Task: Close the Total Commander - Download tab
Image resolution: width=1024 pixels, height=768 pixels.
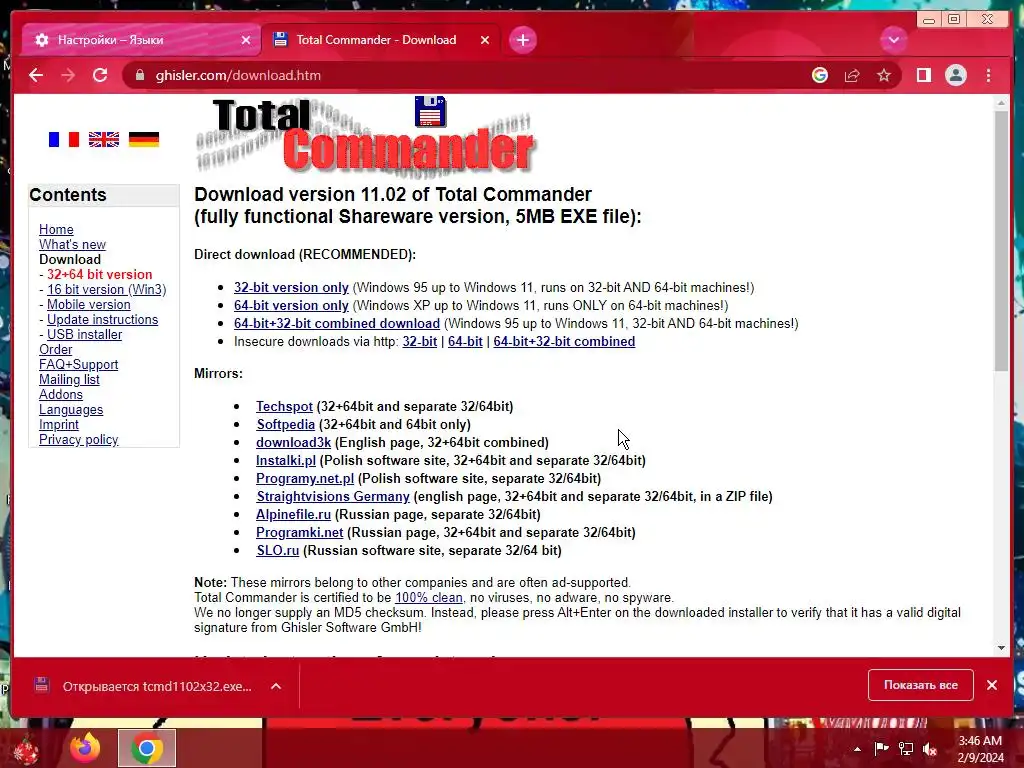Action: (485, 40)
